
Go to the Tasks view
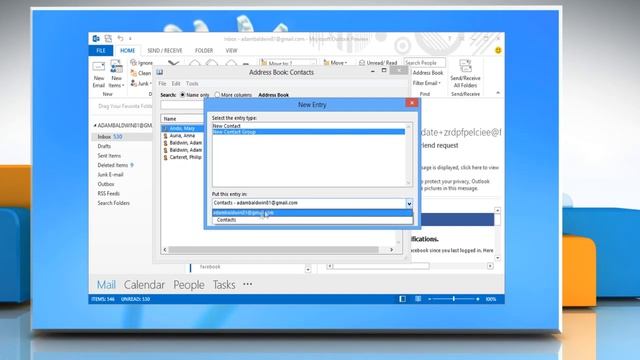click(x=224, y=284)
